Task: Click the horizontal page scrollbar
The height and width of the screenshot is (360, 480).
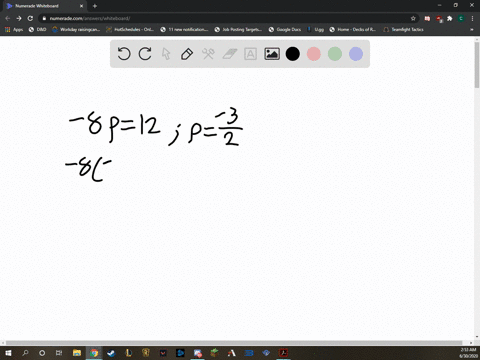Action: click(x=234, y=343)
